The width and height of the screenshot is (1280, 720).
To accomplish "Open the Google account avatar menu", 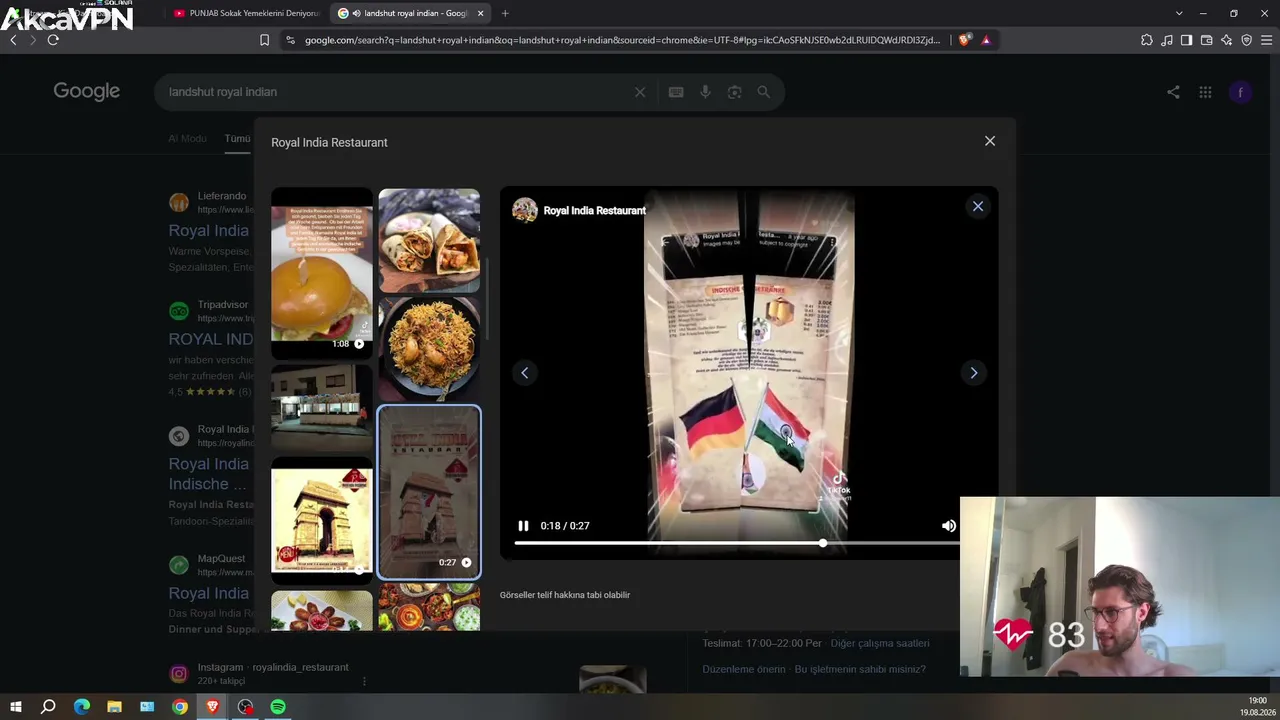I will [x=1241, y=92].
